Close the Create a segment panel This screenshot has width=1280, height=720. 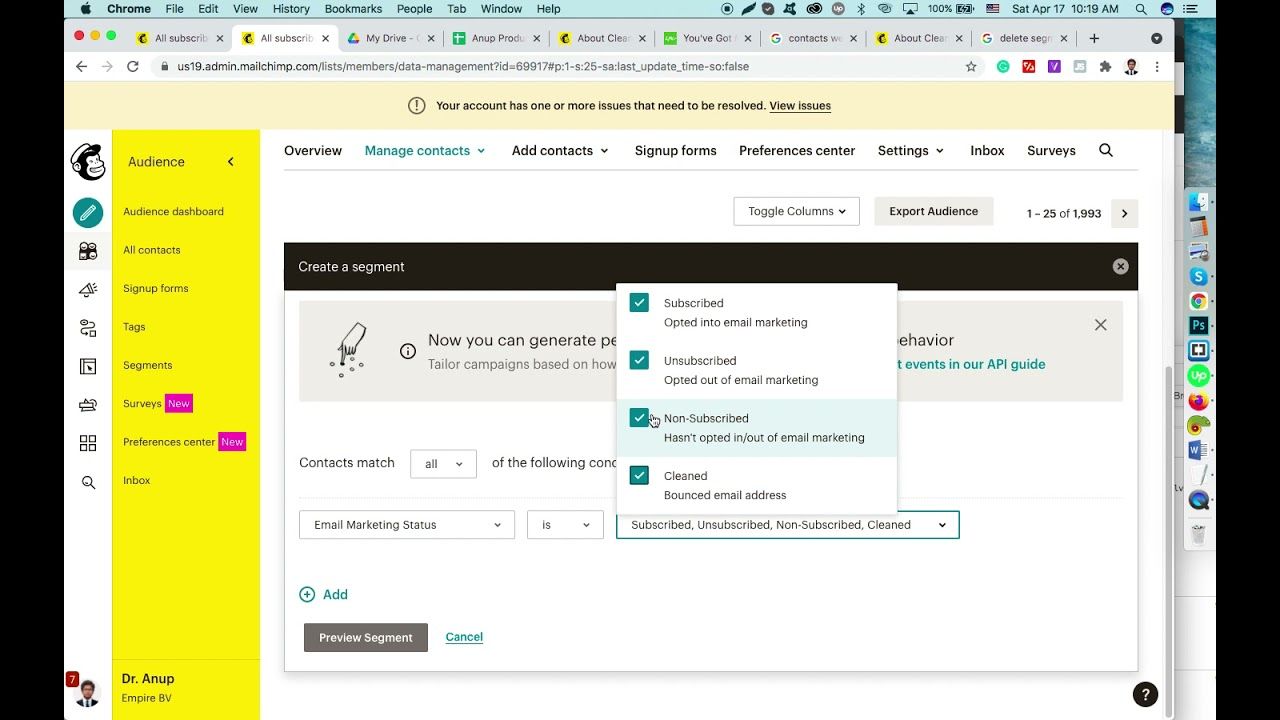[x=1120, y=266]
